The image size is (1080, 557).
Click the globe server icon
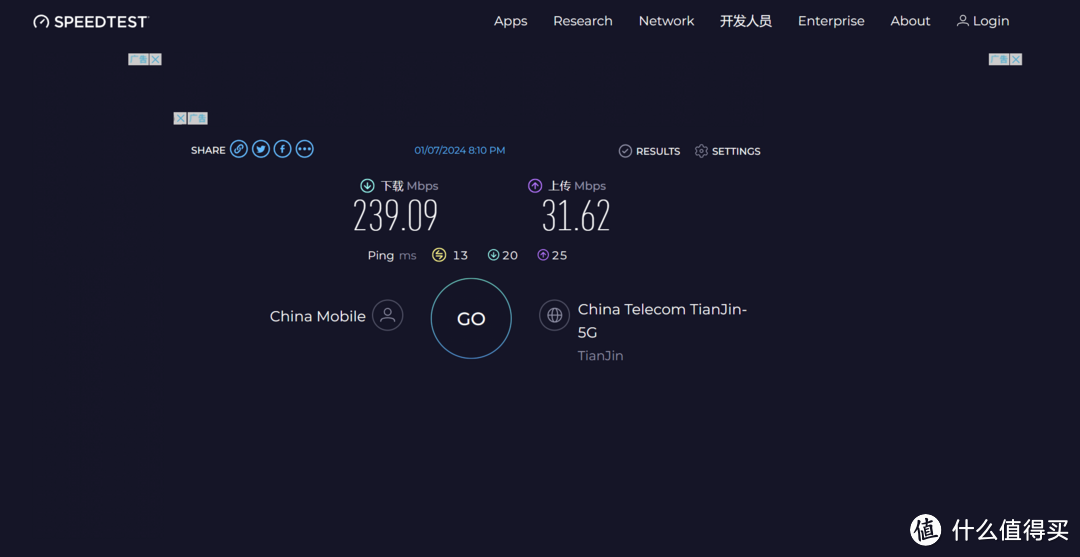click(x=554, y=315)
